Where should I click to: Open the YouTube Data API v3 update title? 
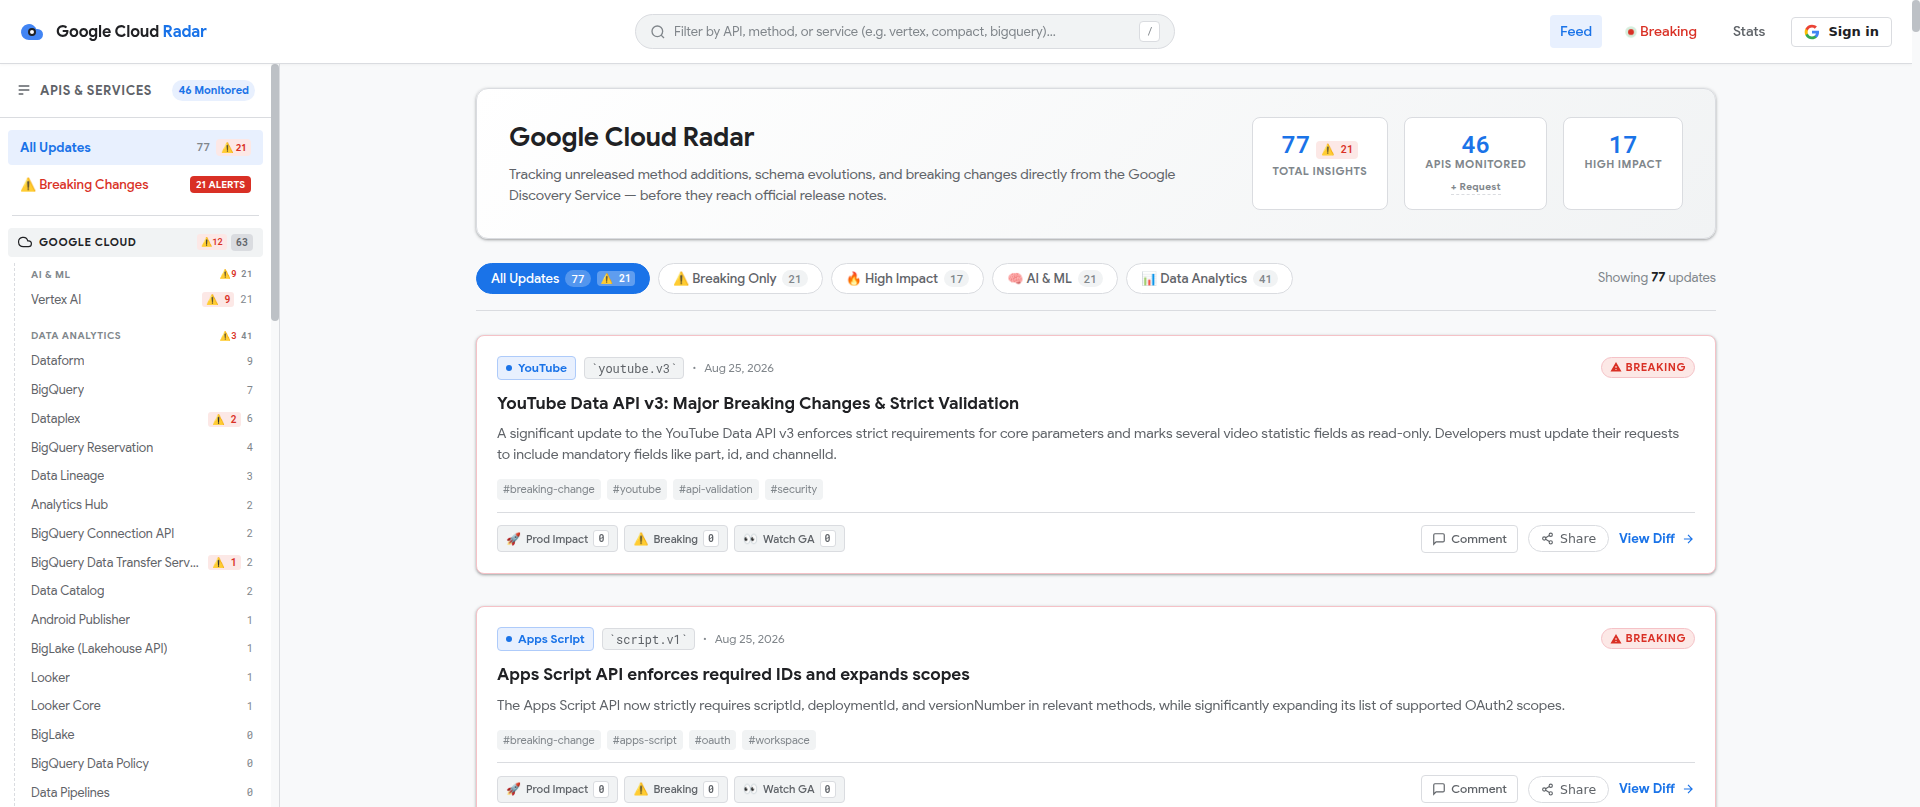[758, 404]
